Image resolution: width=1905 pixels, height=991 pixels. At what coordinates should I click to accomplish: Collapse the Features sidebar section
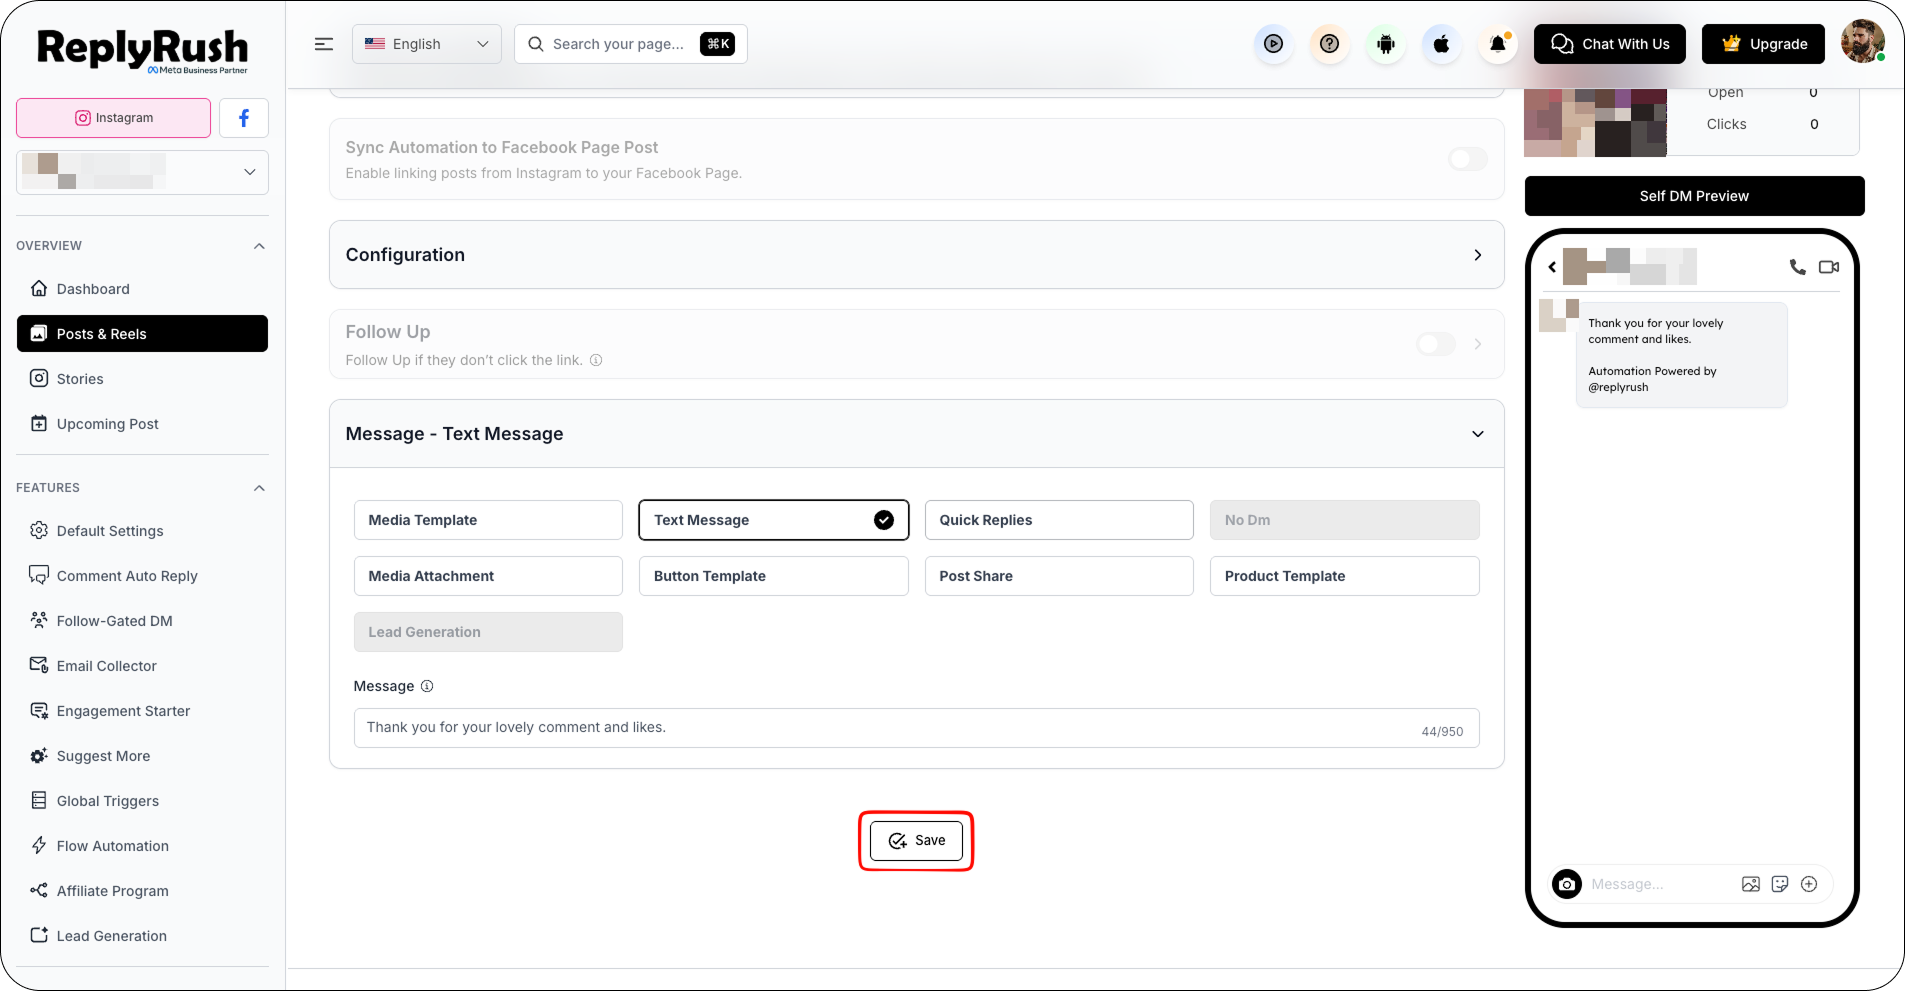point(259,488)
